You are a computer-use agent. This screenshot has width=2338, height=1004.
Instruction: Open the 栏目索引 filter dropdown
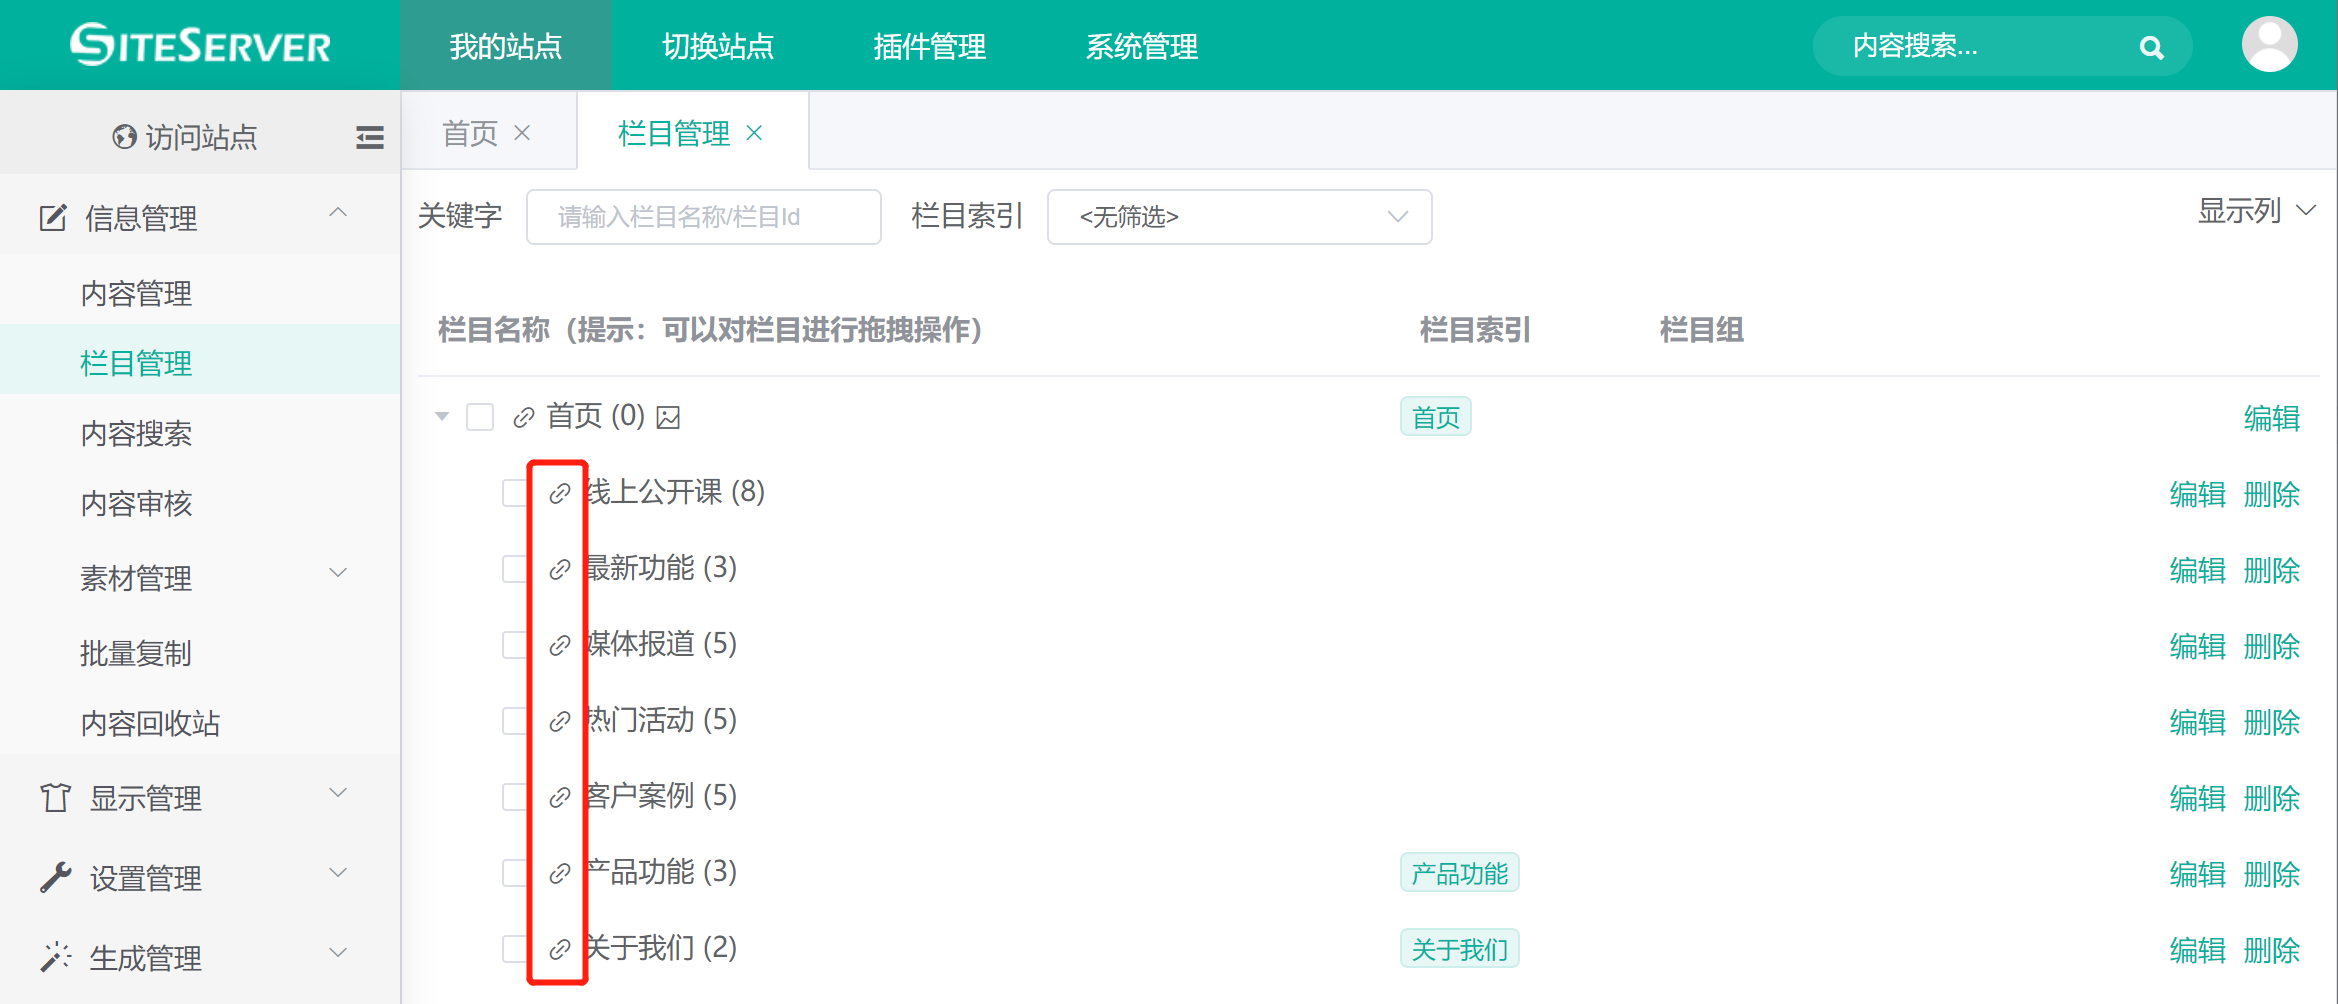pyautogui.click(x=1239, y=217)
